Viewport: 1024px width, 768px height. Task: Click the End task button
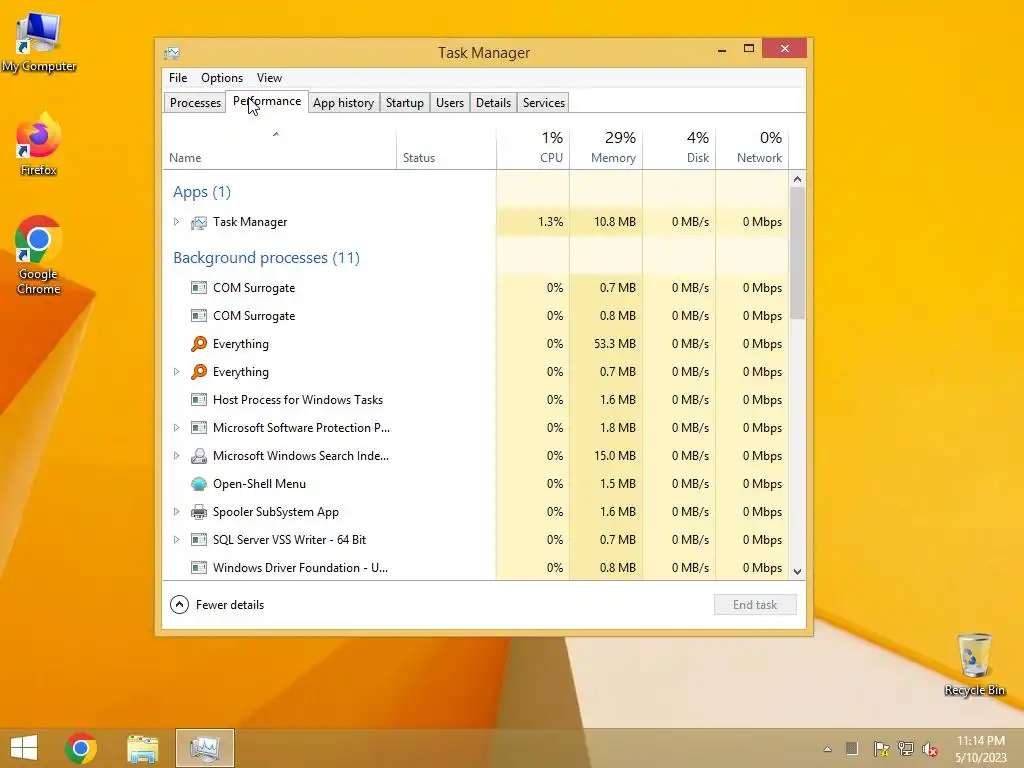pos(755,605)
